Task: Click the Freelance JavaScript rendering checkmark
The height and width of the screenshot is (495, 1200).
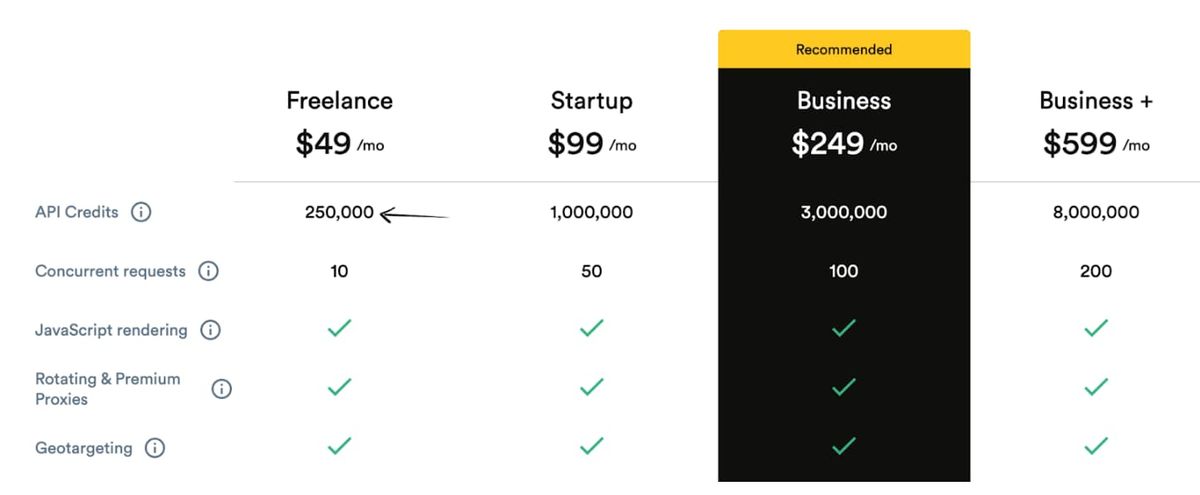Action: pos(340,328)
